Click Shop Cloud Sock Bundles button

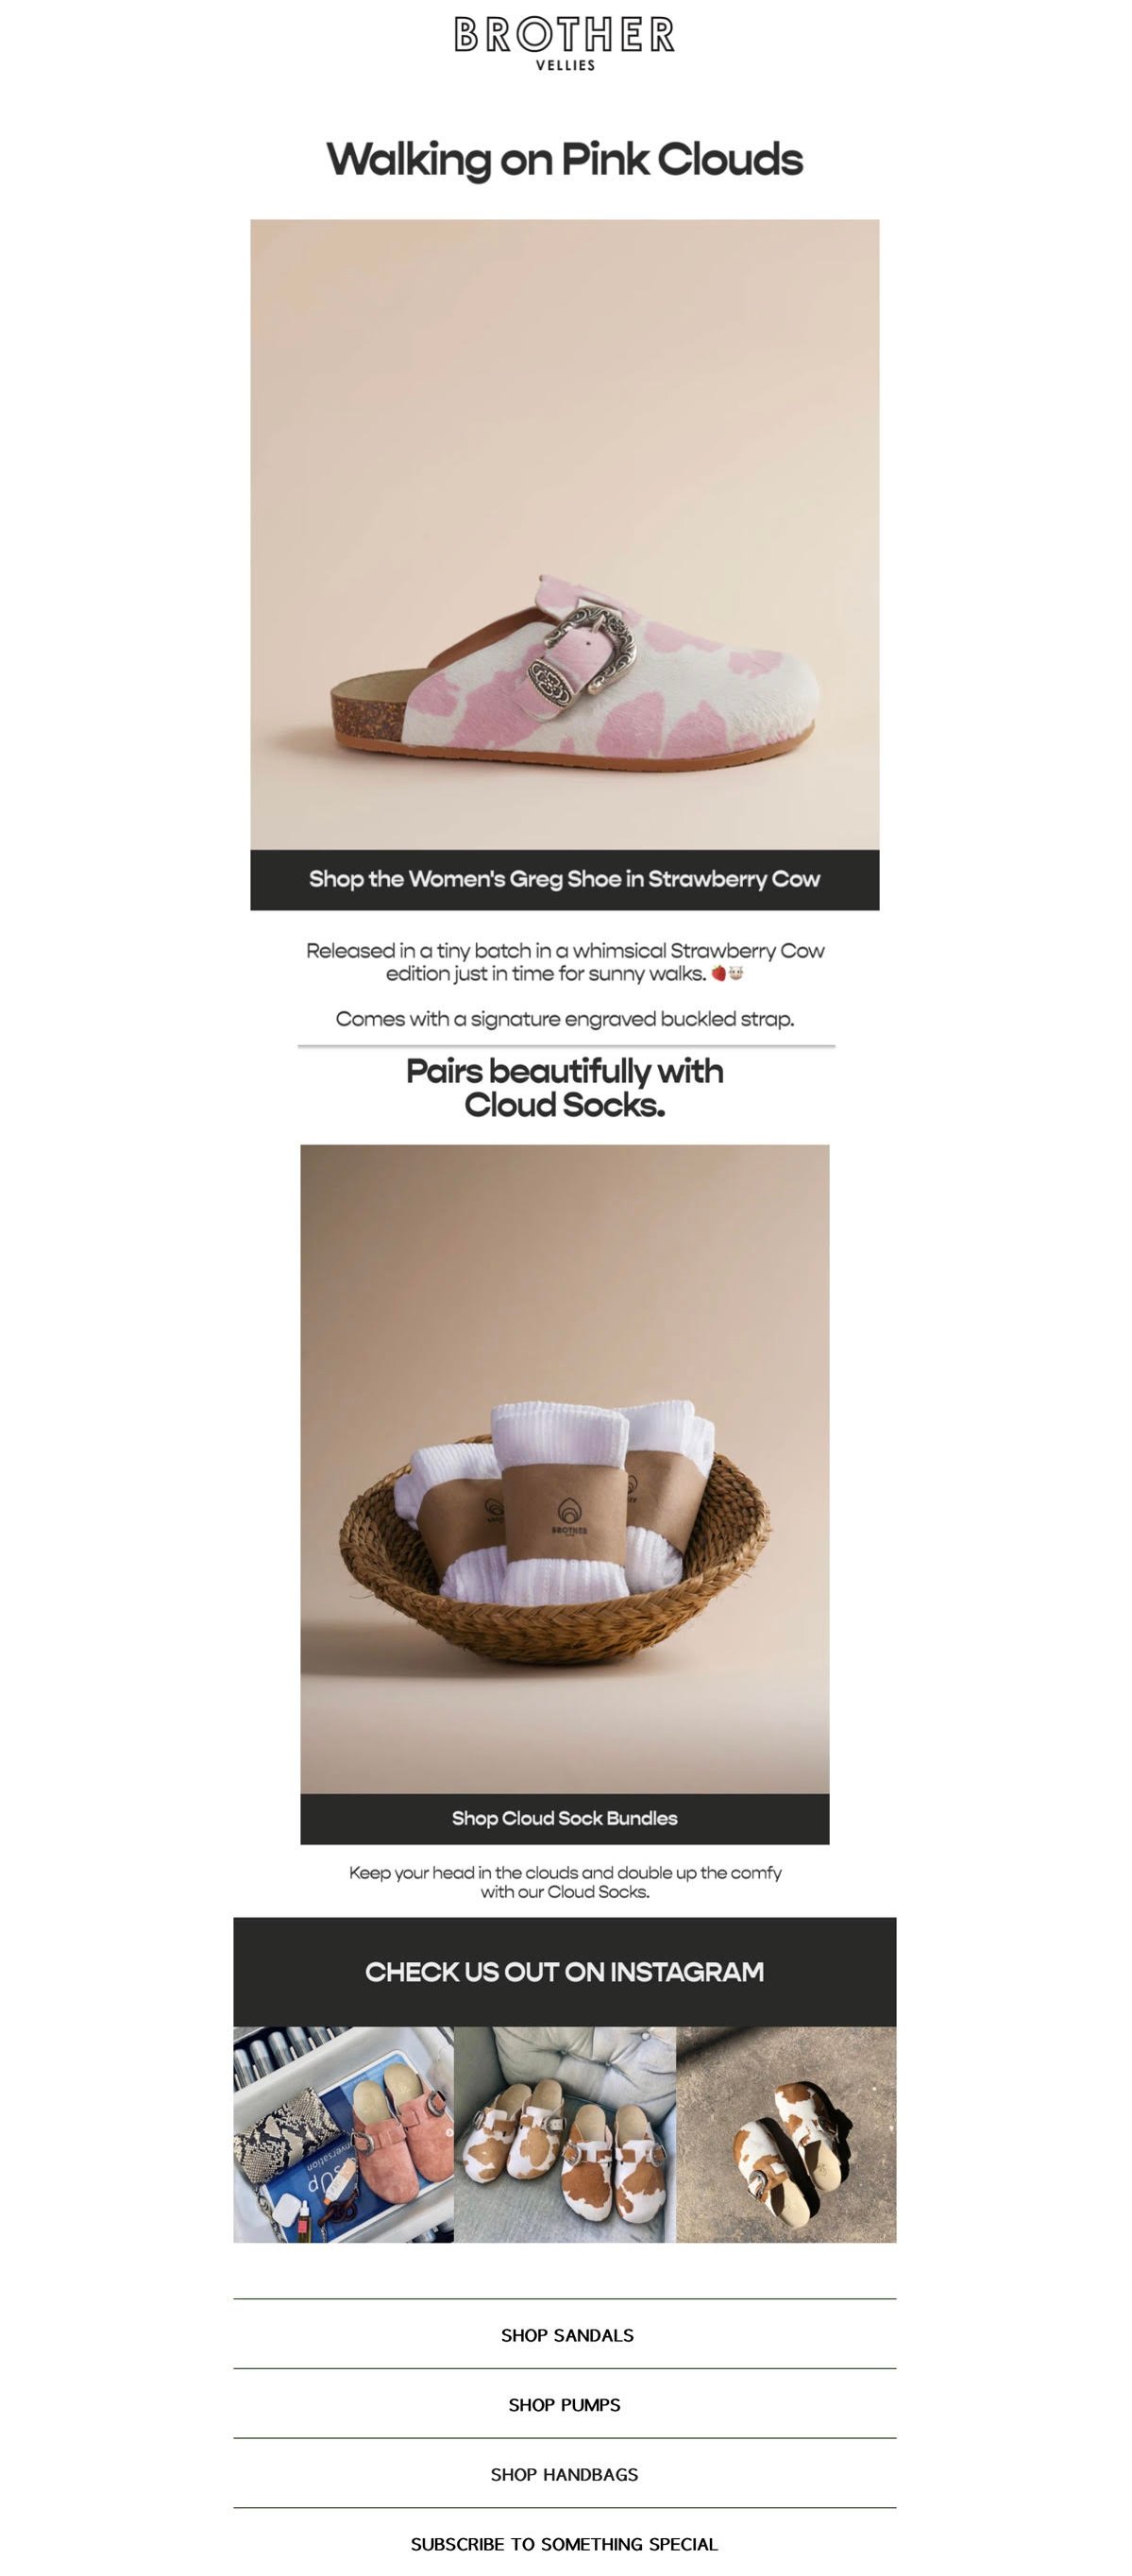tap(565, 1819)
